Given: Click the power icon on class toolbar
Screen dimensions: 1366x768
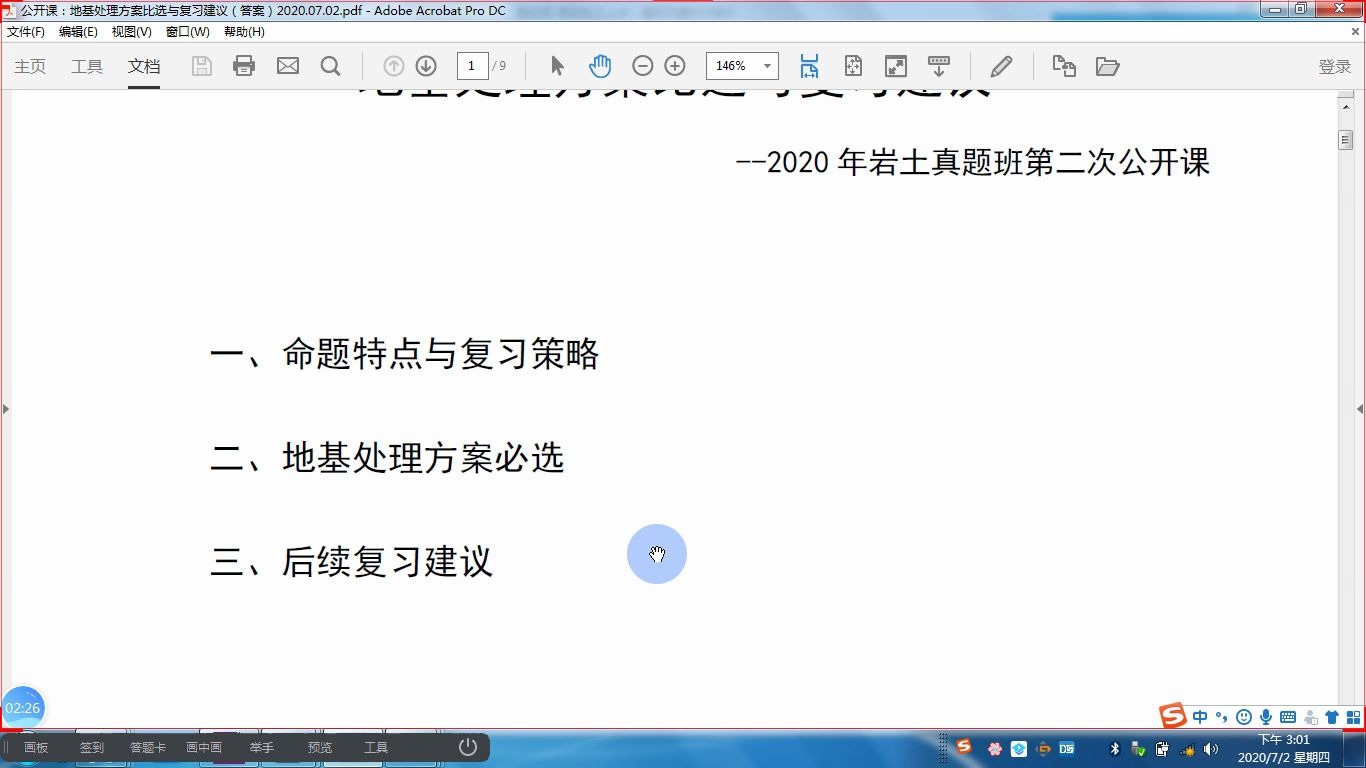Looking at the screenshot, I should (x=468, y=747).
